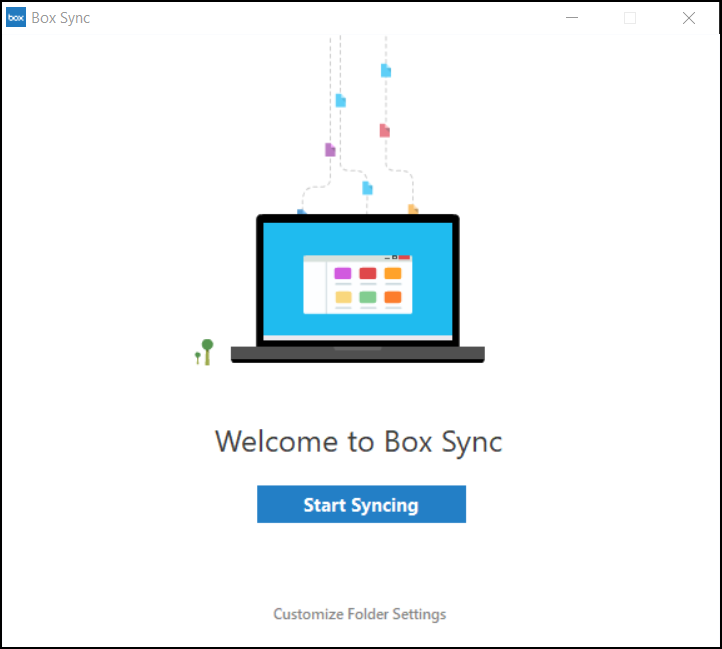Minimize the Box Sync window

coord(572,18)
